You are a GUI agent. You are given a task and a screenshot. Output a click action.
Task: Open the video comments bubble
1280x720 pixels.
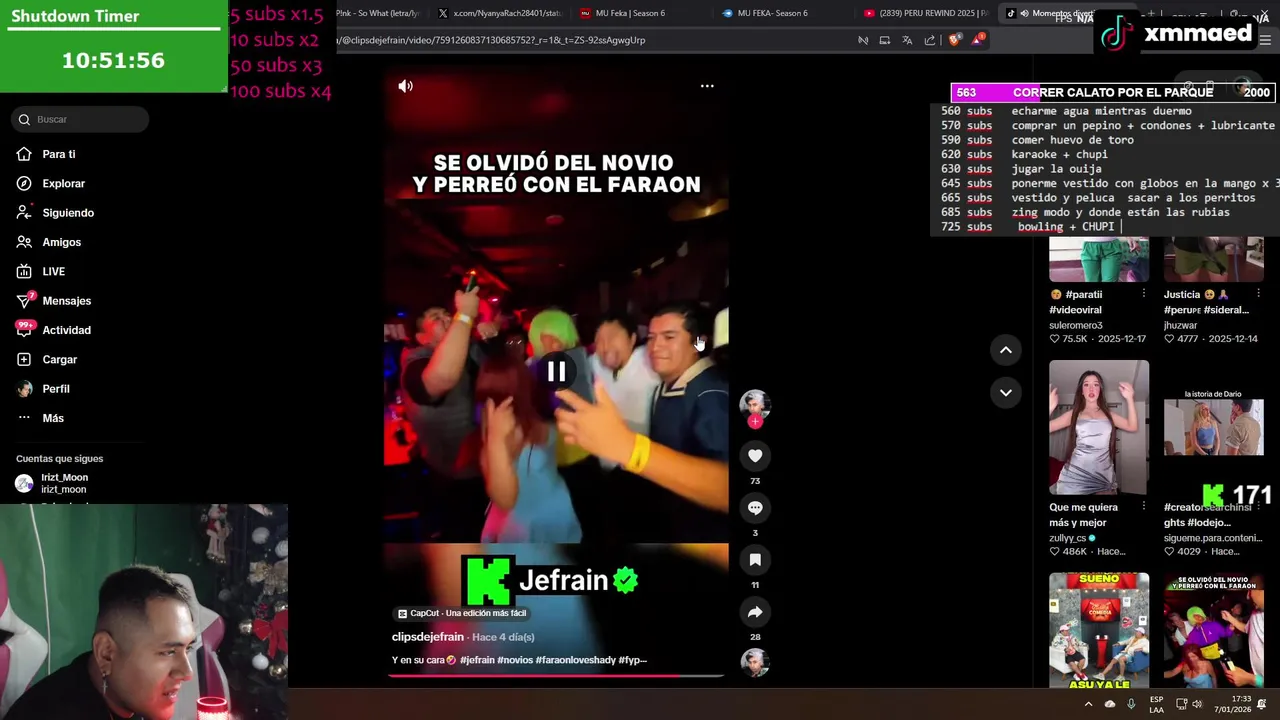[x=755, y=508]
